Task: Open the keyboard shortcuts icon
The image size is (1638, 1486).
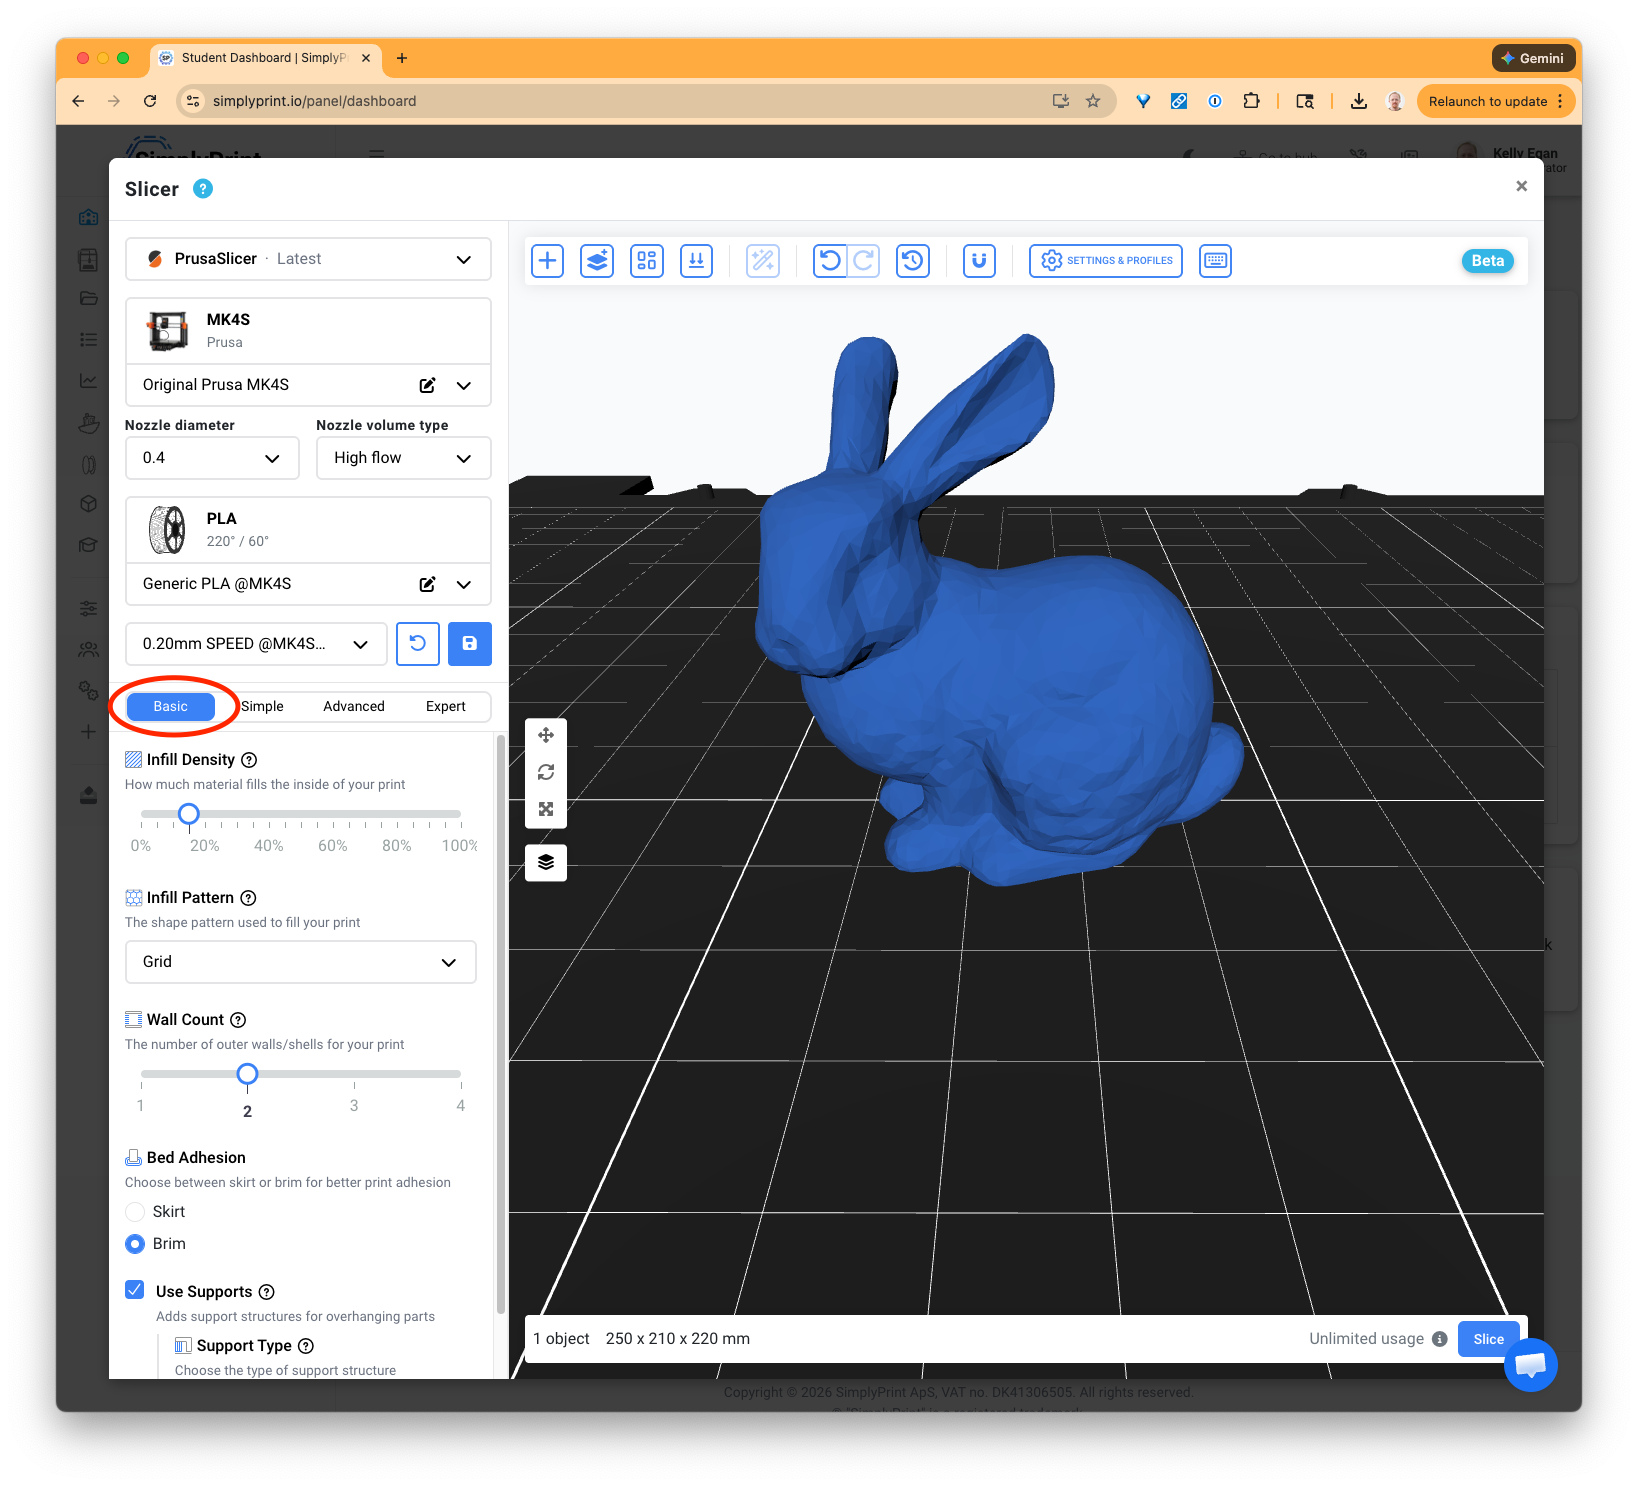Action: (1215, 261)
